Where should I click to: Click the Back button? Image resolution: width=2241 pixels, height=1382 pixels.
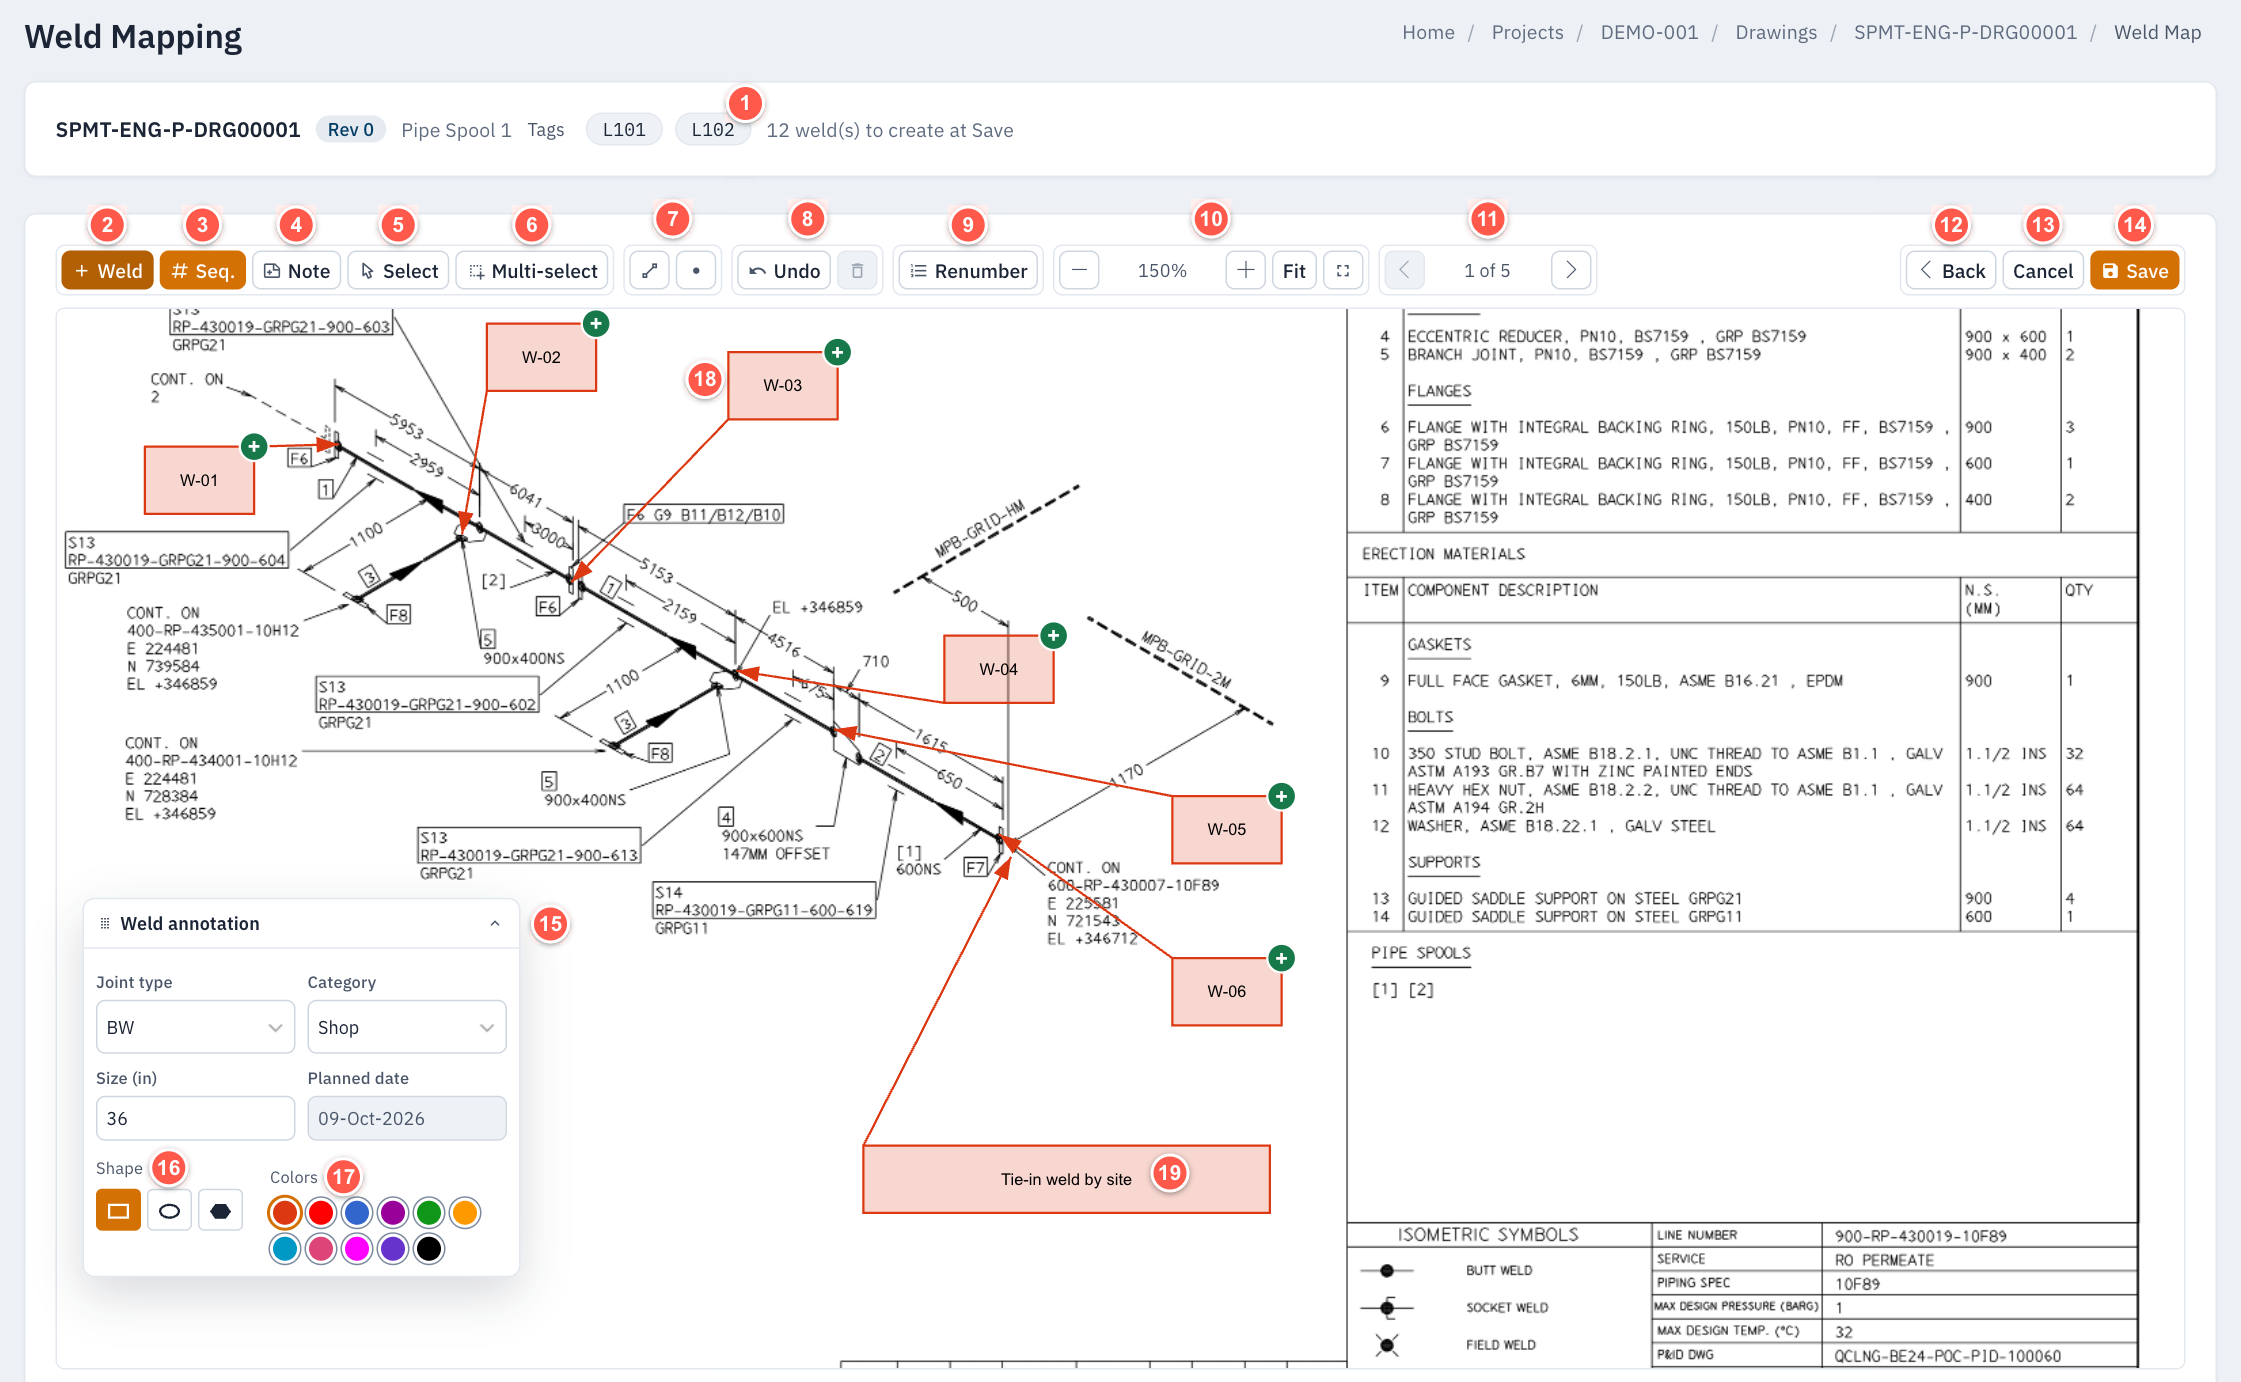point(1952,271)
